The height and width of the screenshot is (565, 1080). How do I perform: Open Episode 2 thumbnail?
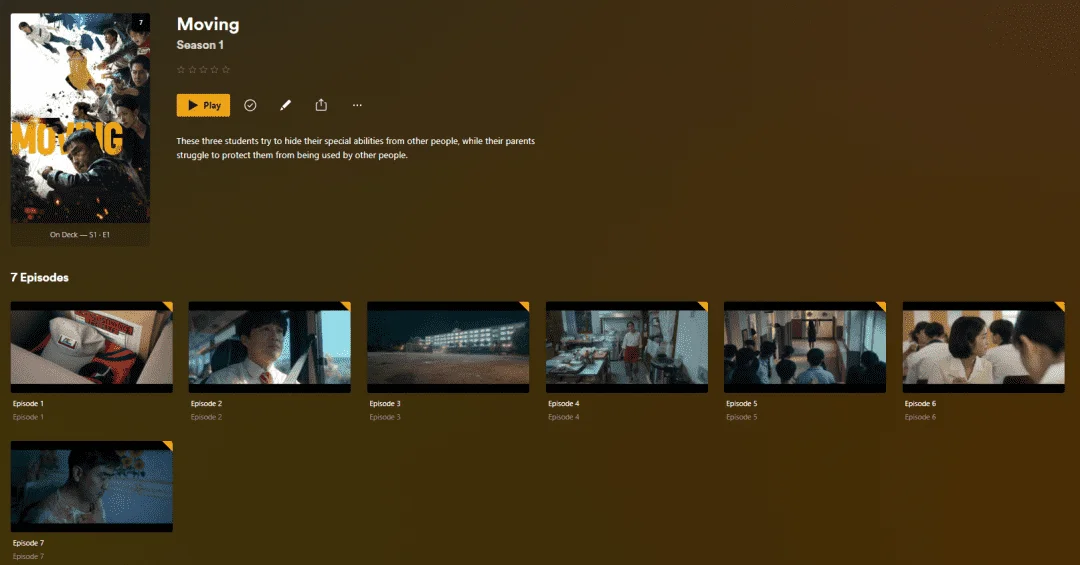pos(270,347)
